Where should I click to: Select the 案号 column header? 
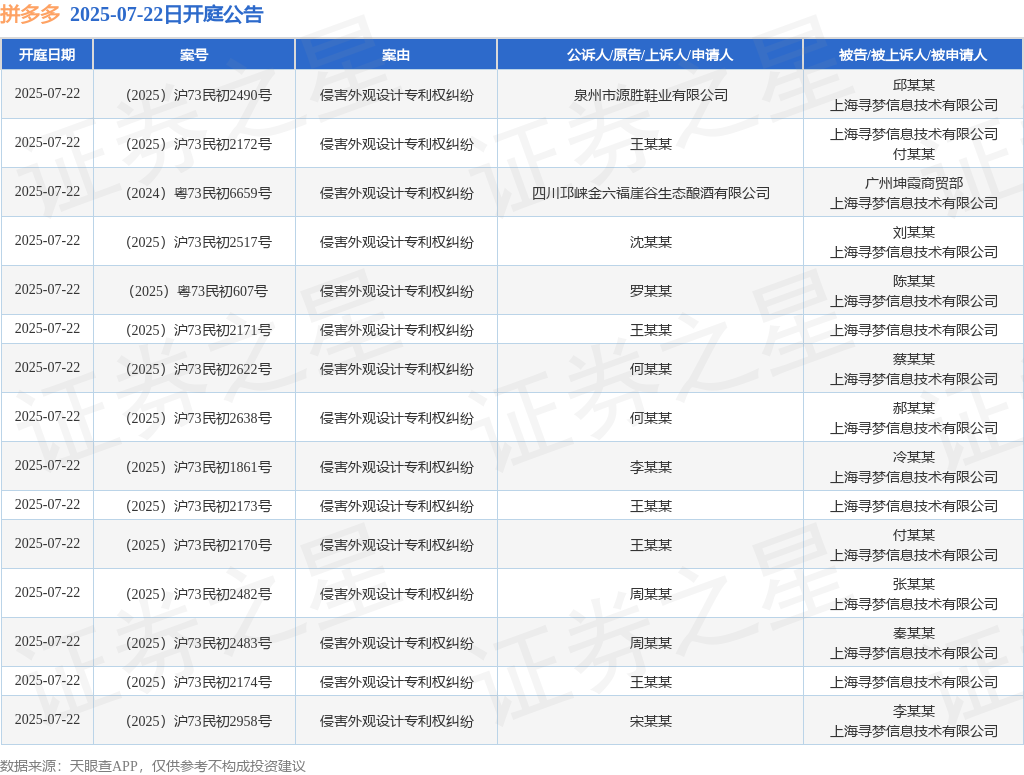point(194,55)
